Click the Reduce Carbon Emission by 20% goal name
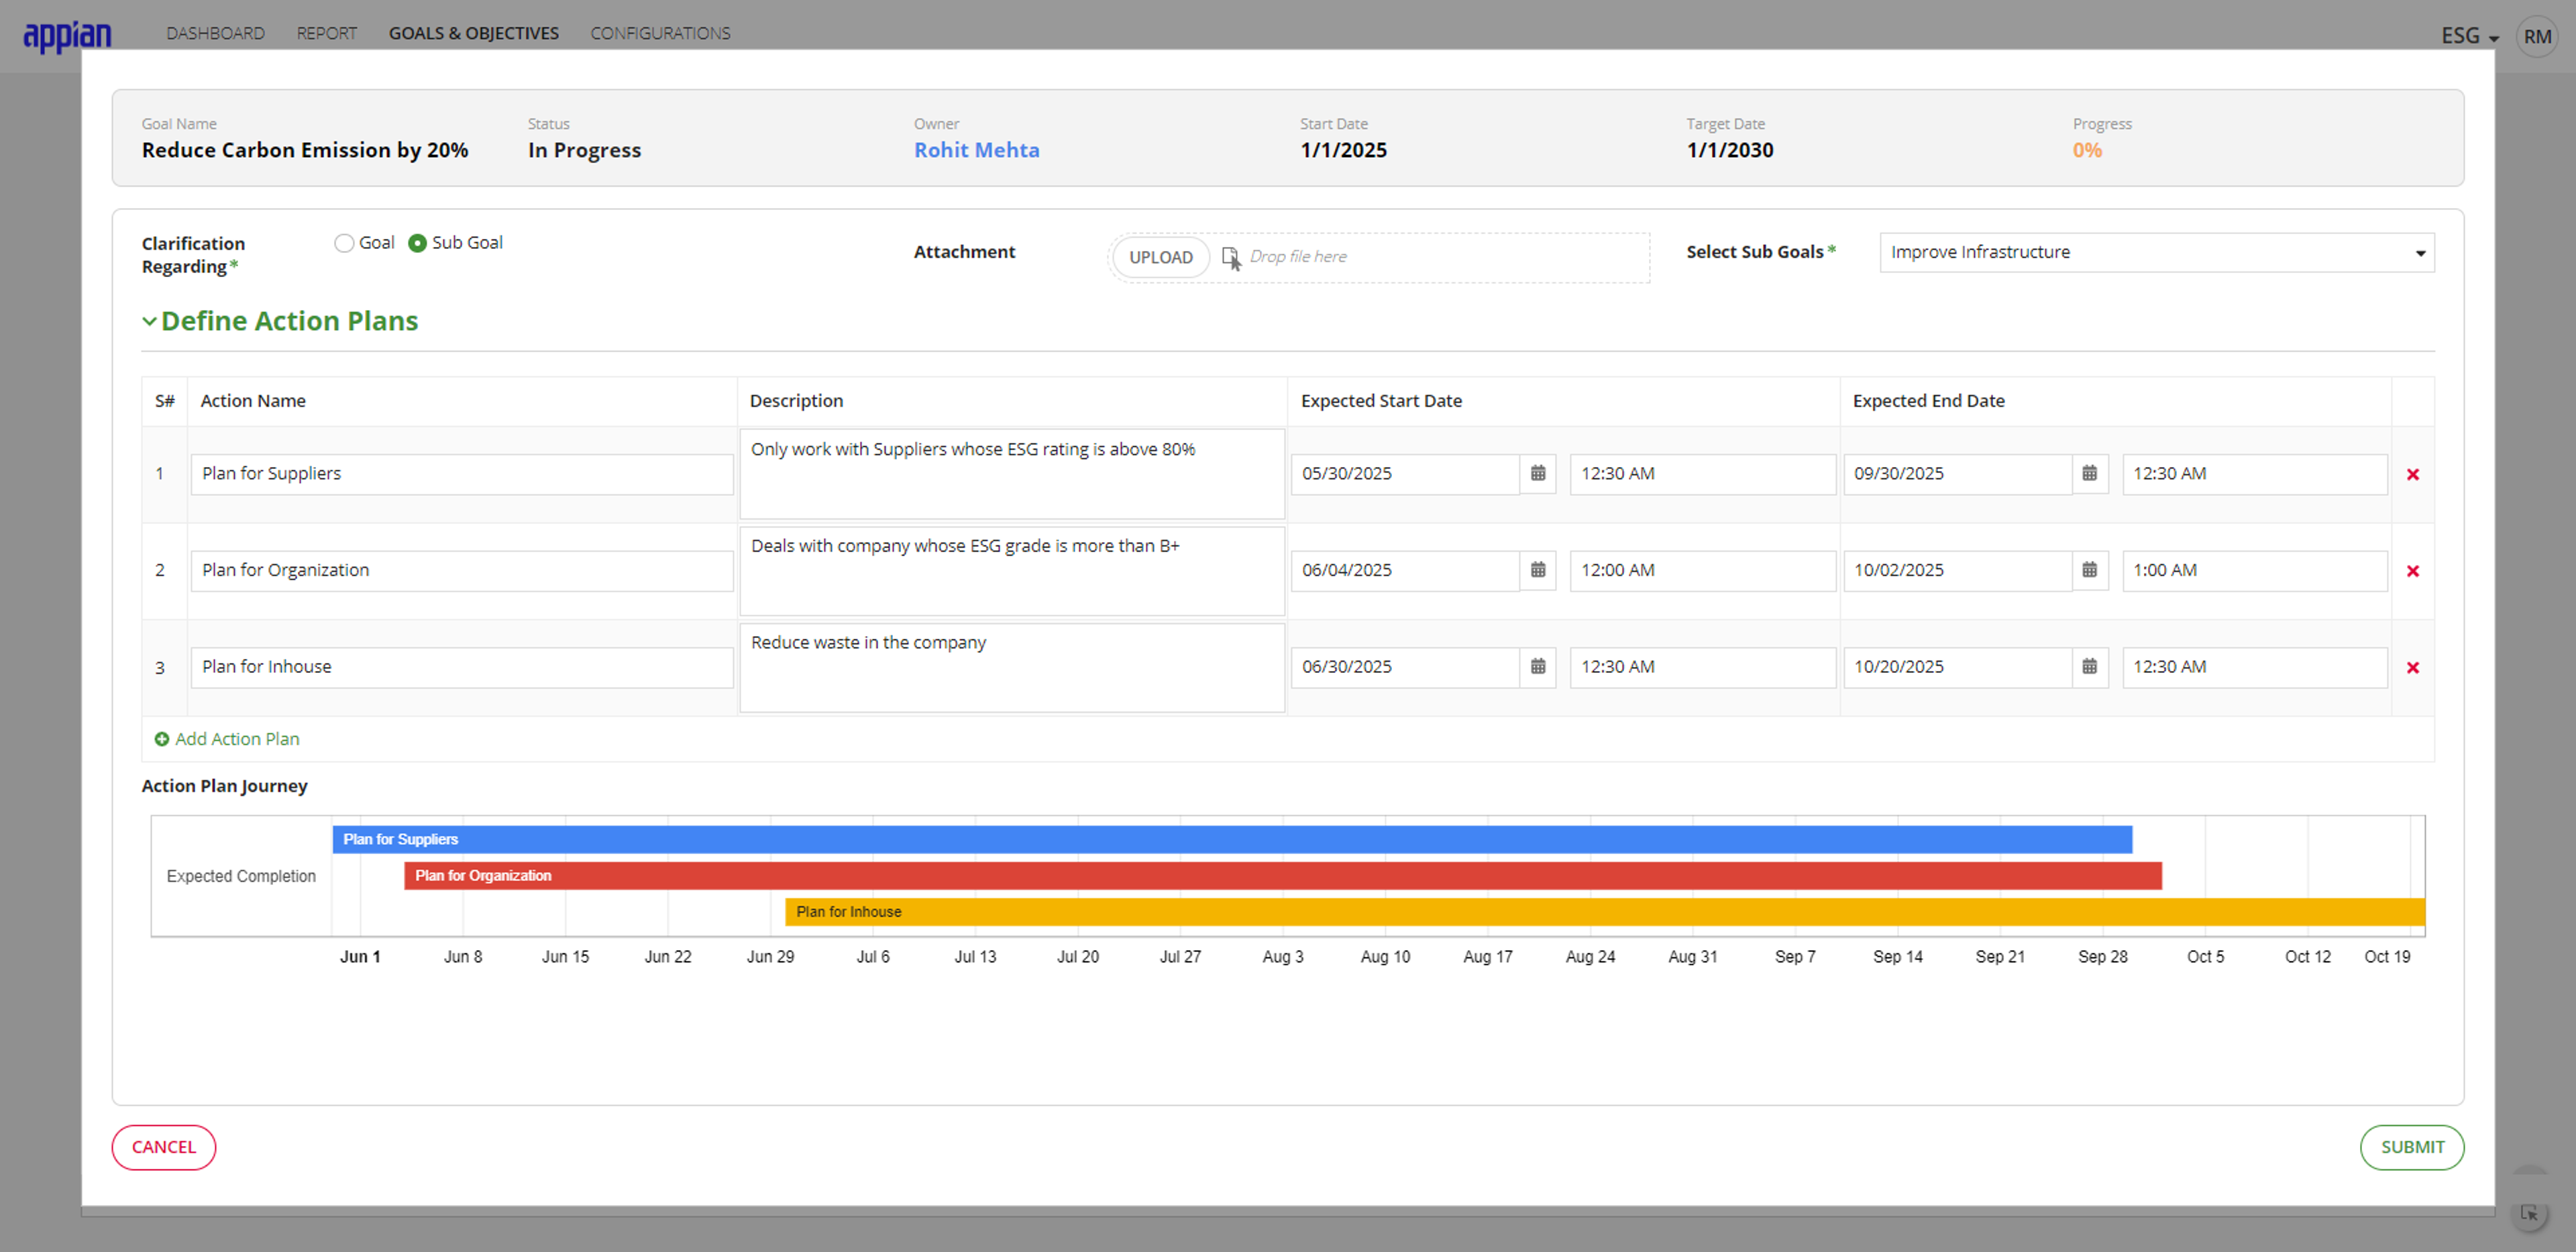Screen dimensions: 2576x1252 [305, 150]
